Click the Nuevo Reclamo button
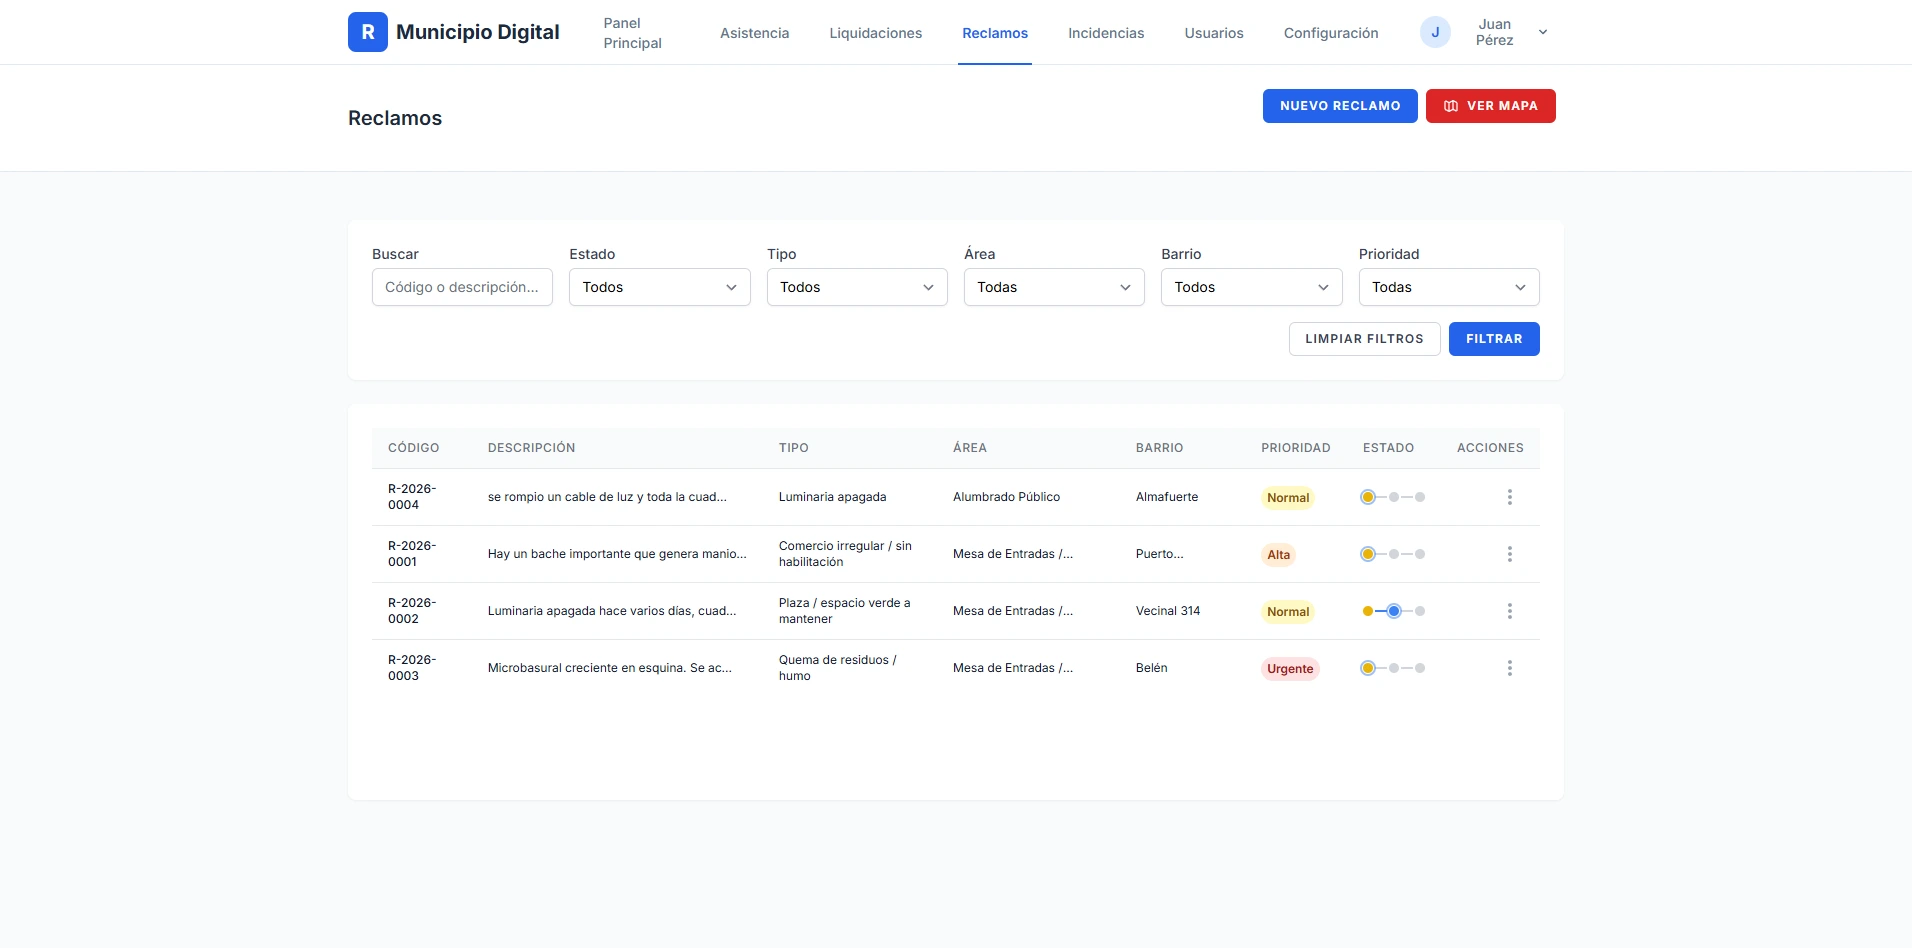 coord(1340,106)
